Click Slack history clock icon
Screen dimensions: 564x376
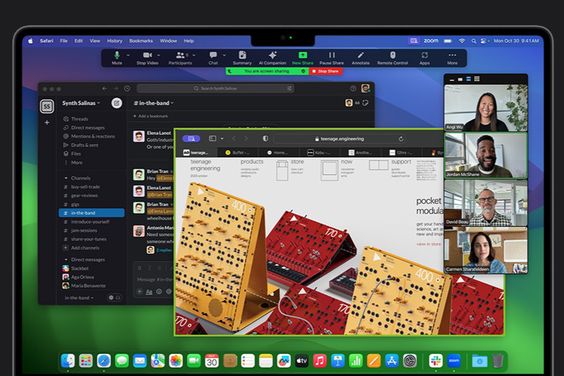point(127,89)
